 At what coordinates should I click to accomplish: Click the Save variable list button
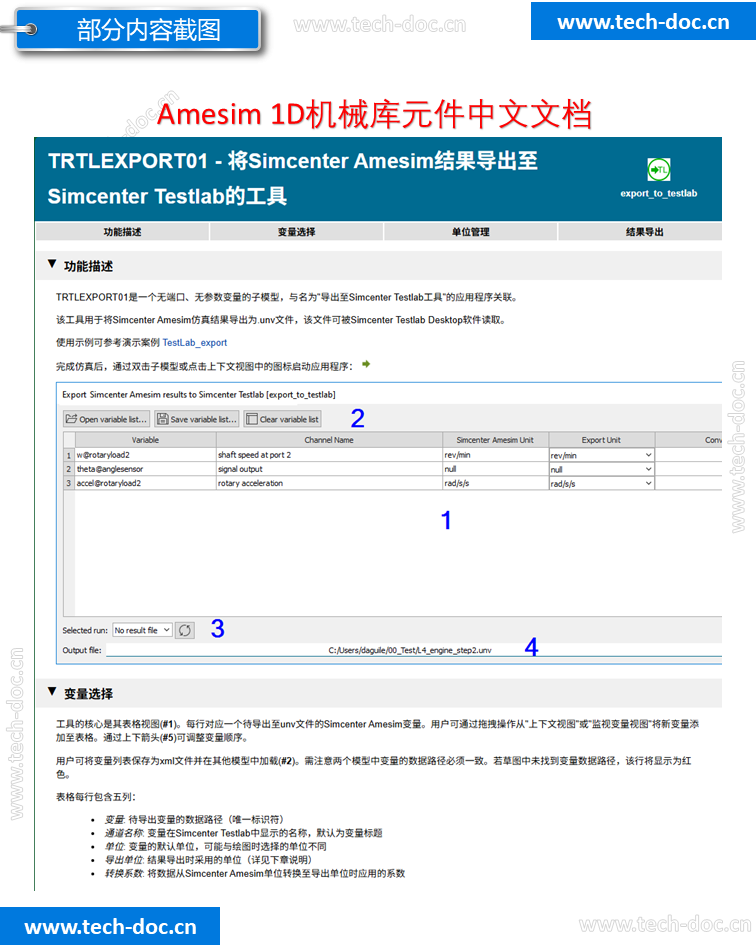pyautogui.click(x=197, y=419)
